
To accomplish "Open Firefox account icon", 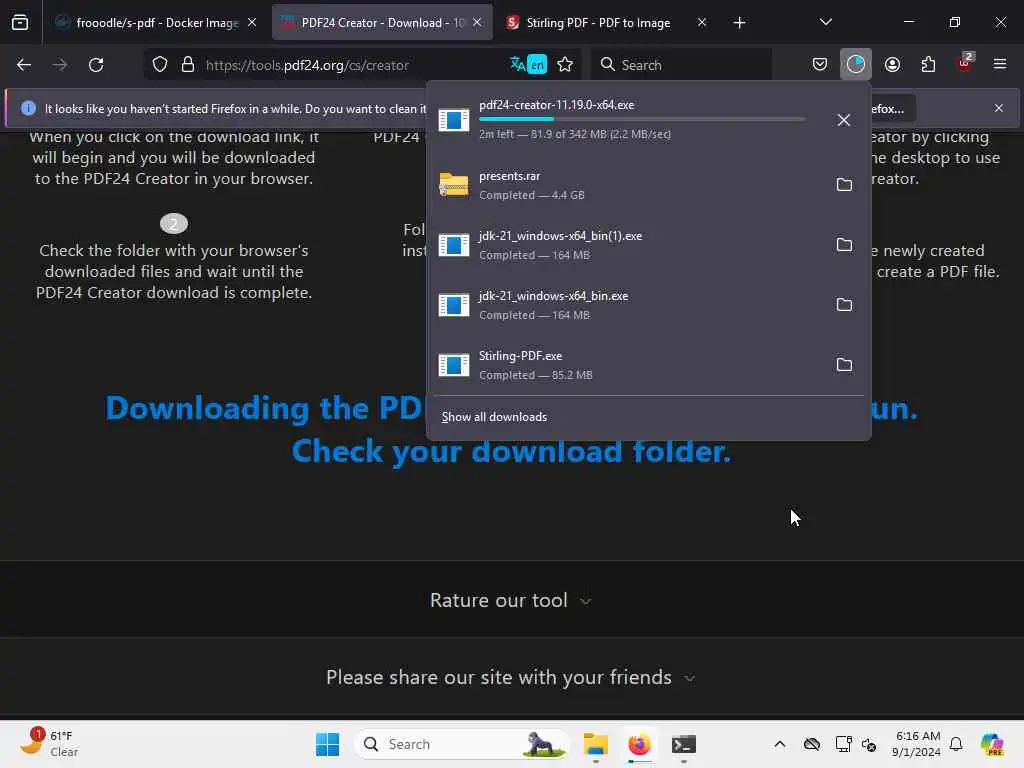I will pos(892,65).
